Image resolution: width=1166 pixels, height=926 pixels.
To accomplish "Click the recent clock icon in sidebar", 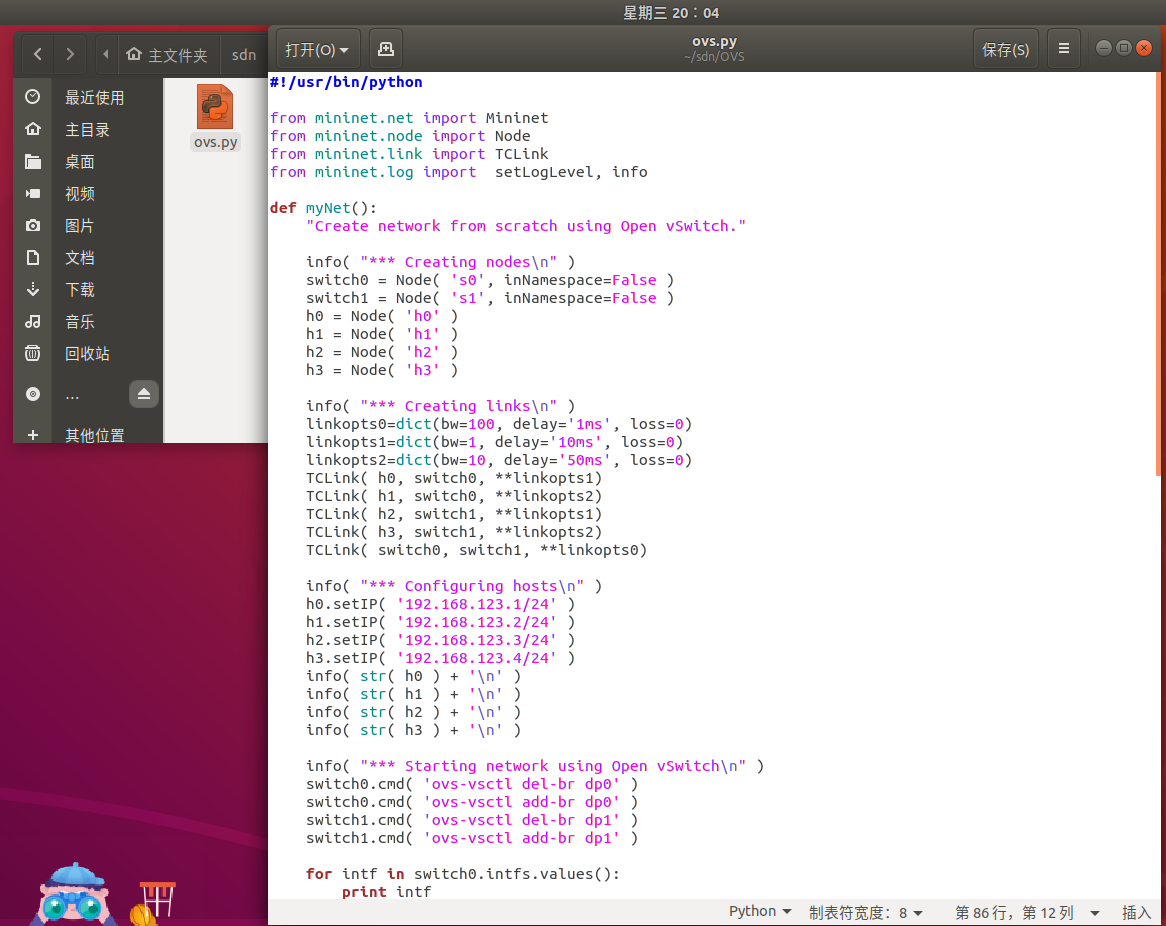I will pos(33,97).
